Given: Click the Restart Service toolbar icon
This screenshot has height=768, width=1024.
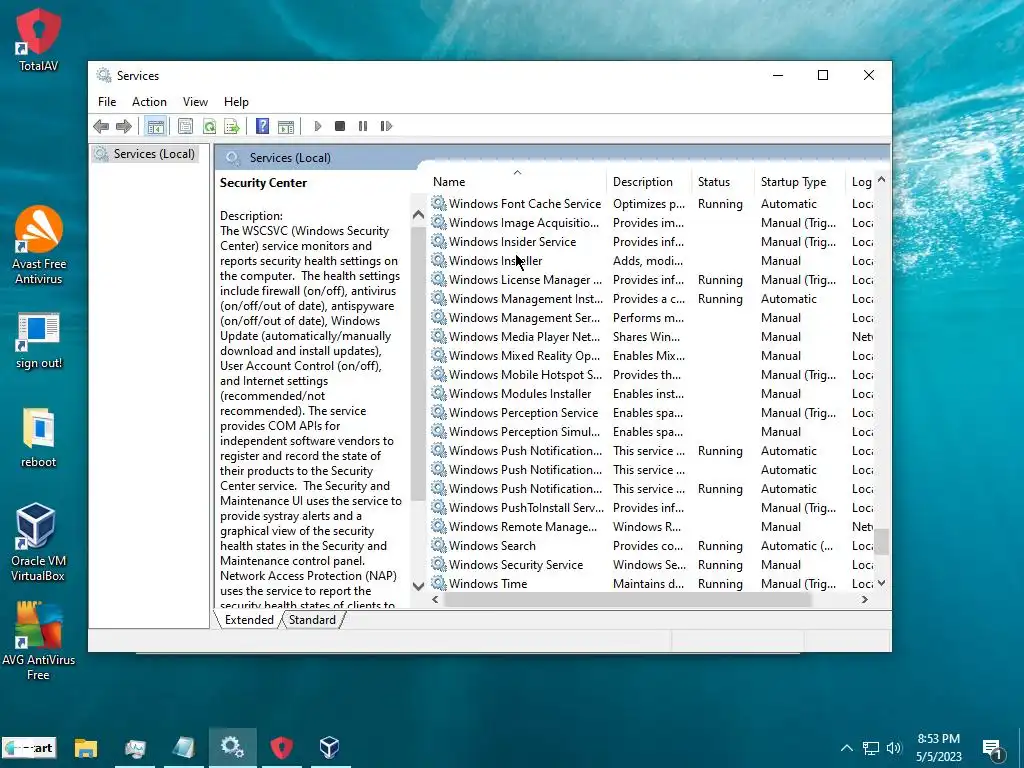Looking at the screenshot, I should coord(386,126).
